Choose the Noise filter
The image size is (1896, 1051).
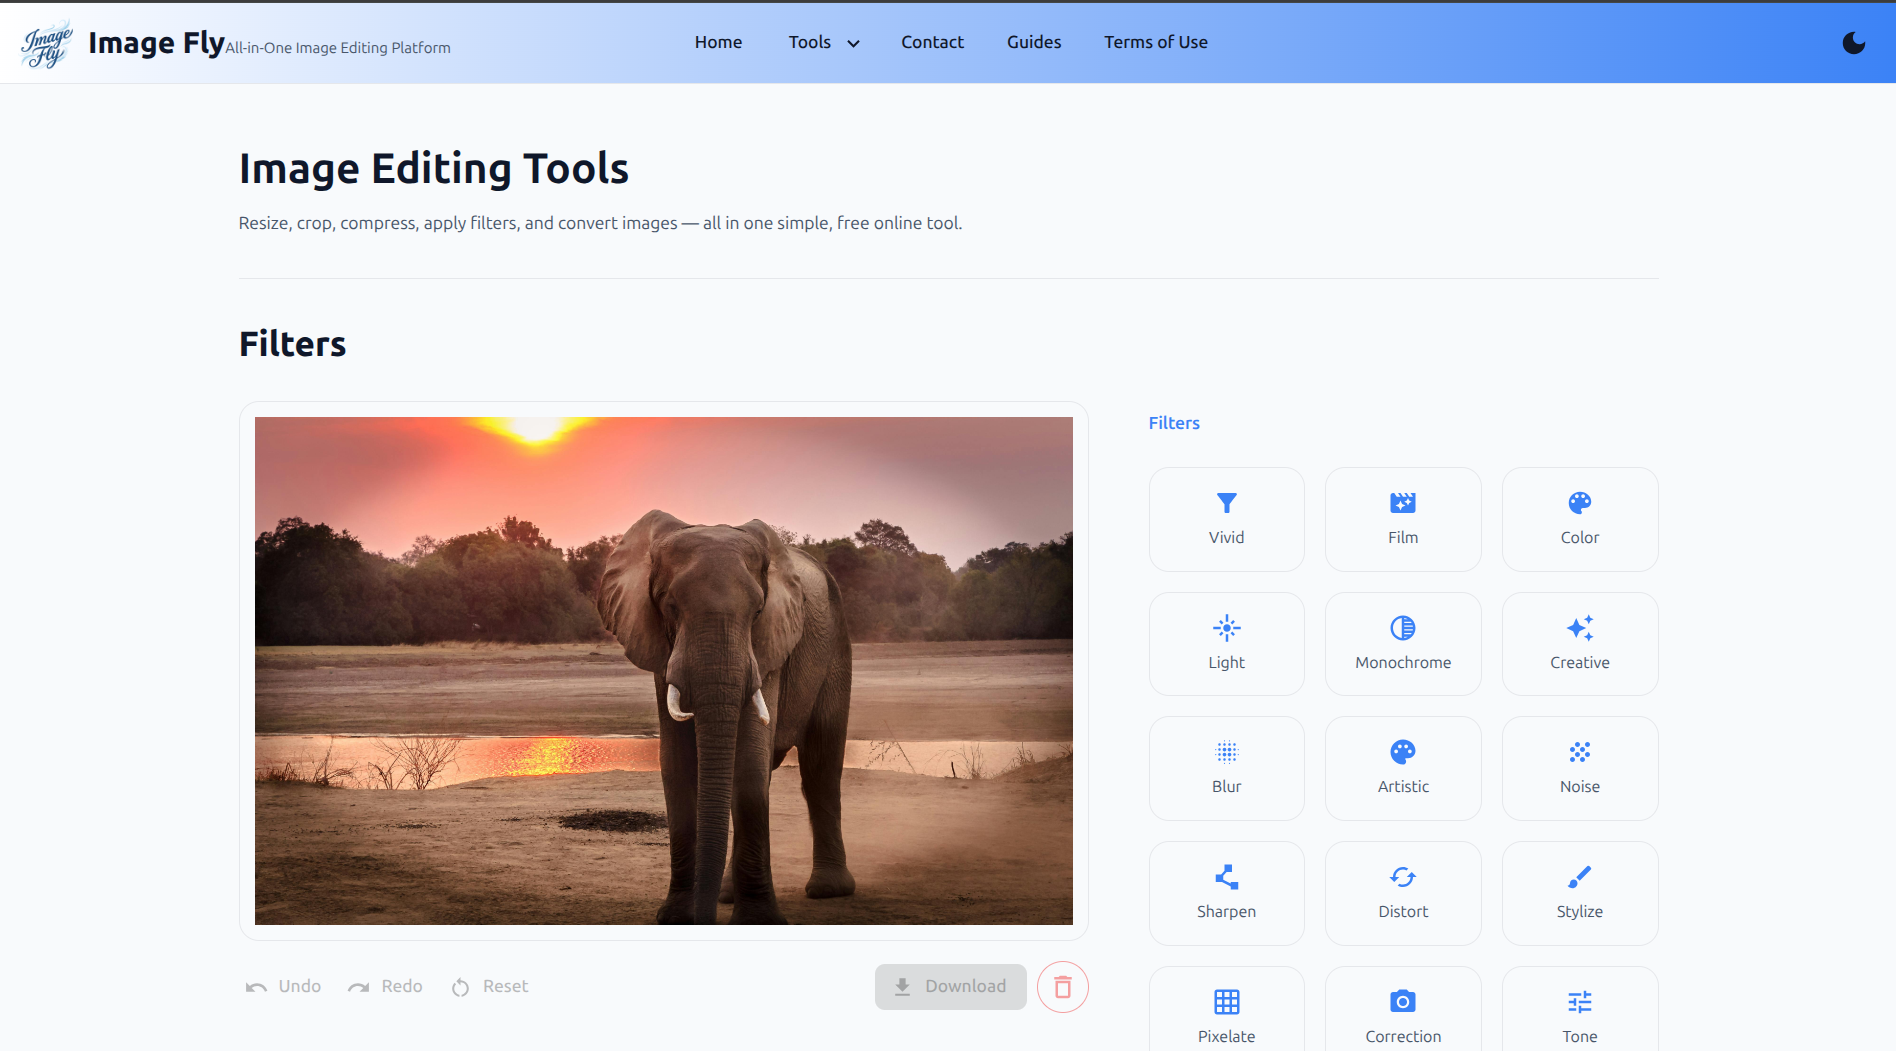coord(1579,768)
